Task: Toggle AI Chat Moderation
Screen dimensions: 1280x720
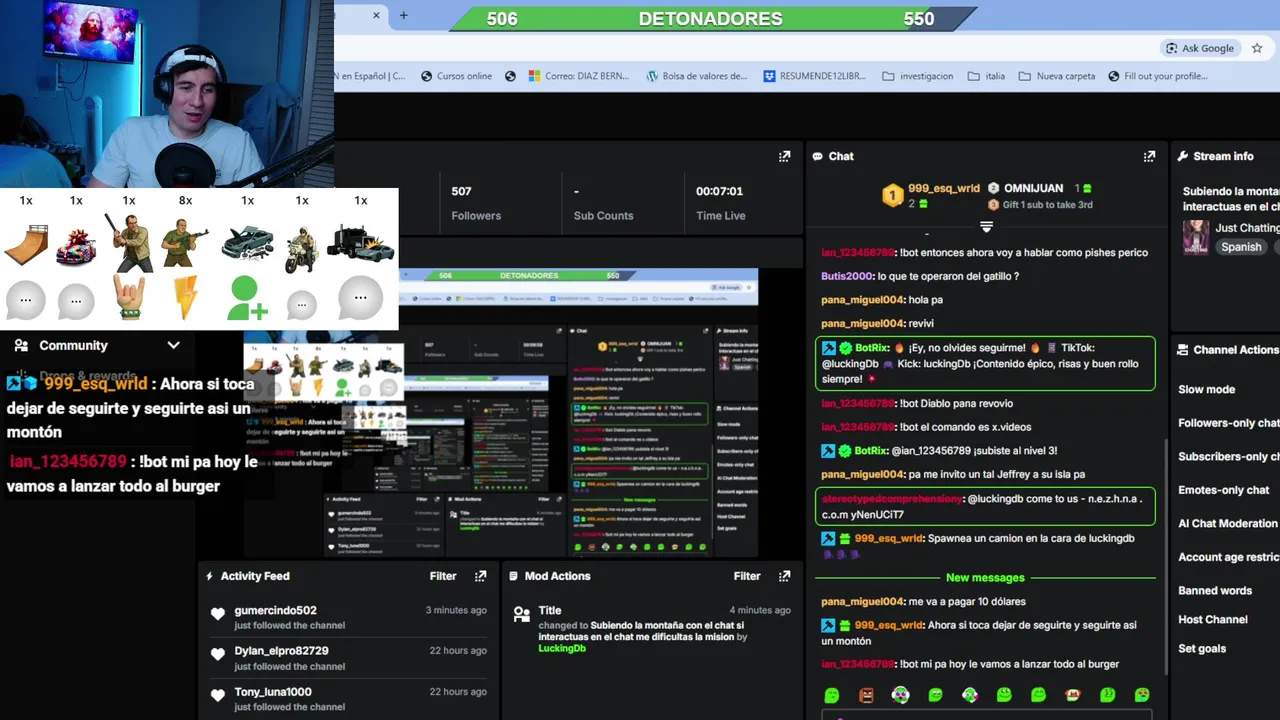Action: [1228, 523]
